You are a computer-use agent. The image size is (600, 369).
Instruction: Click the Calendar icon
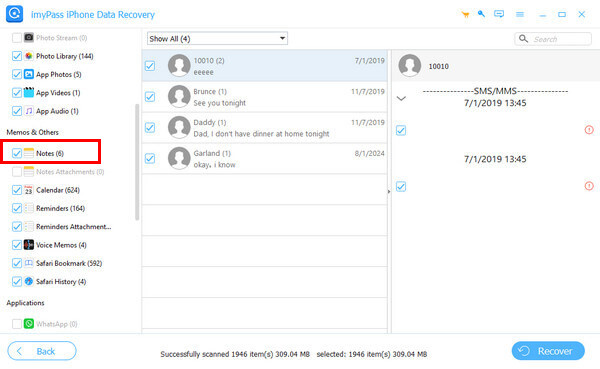coord(29,190)
